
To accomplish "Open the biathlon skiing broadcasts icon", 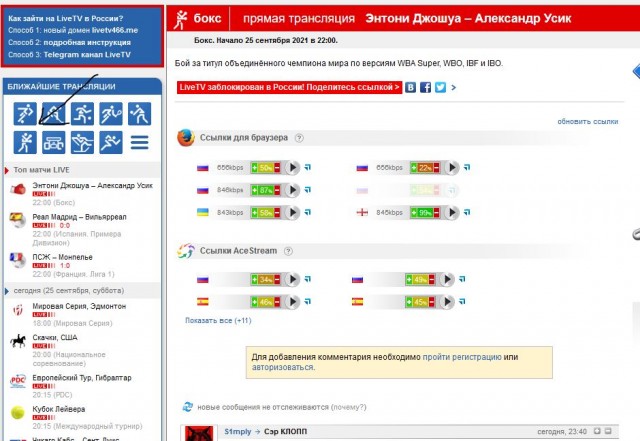I will pos(82,143).
